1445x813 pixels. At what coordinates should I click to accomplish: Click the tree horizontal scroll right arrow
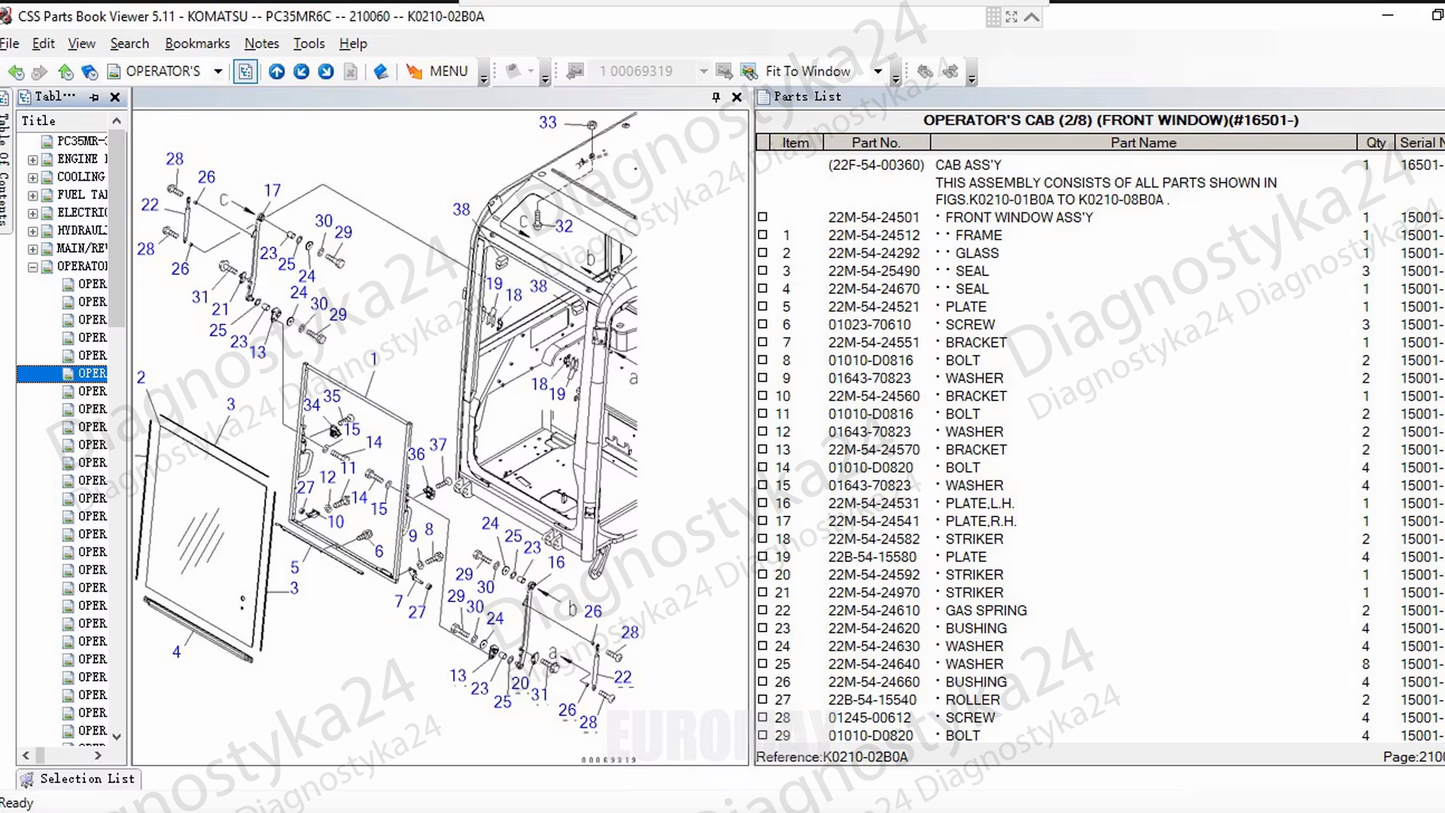[x=97, y=756]
